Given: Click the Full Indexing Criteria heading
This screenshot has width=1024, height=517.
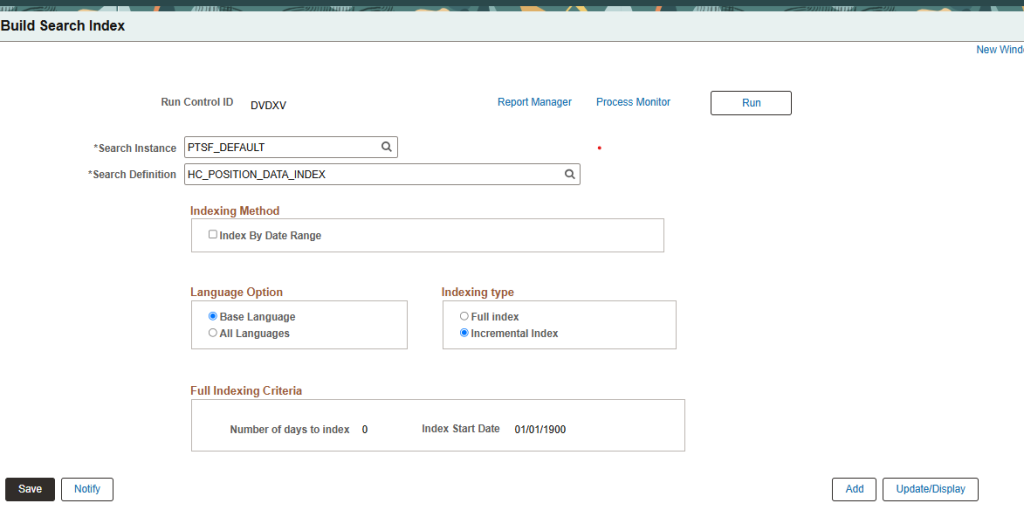Looking at the screenshot, I should [246, 391].
